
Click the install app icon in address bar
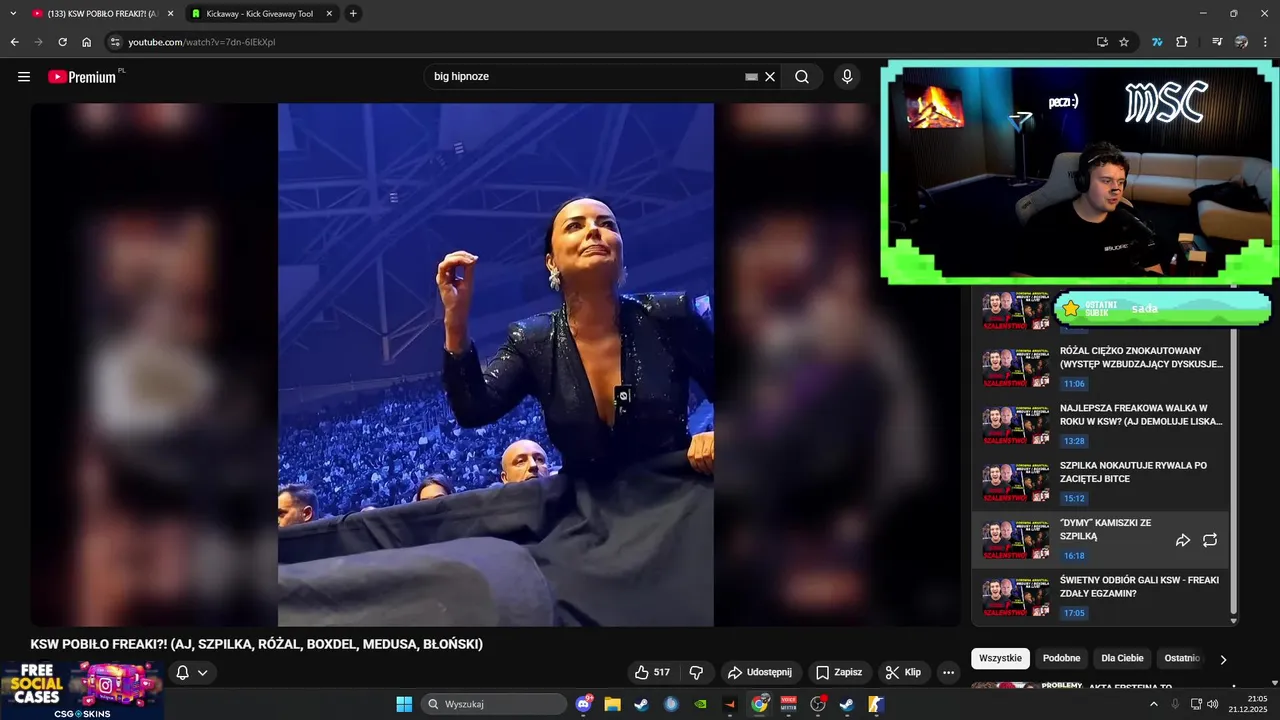1102,42
